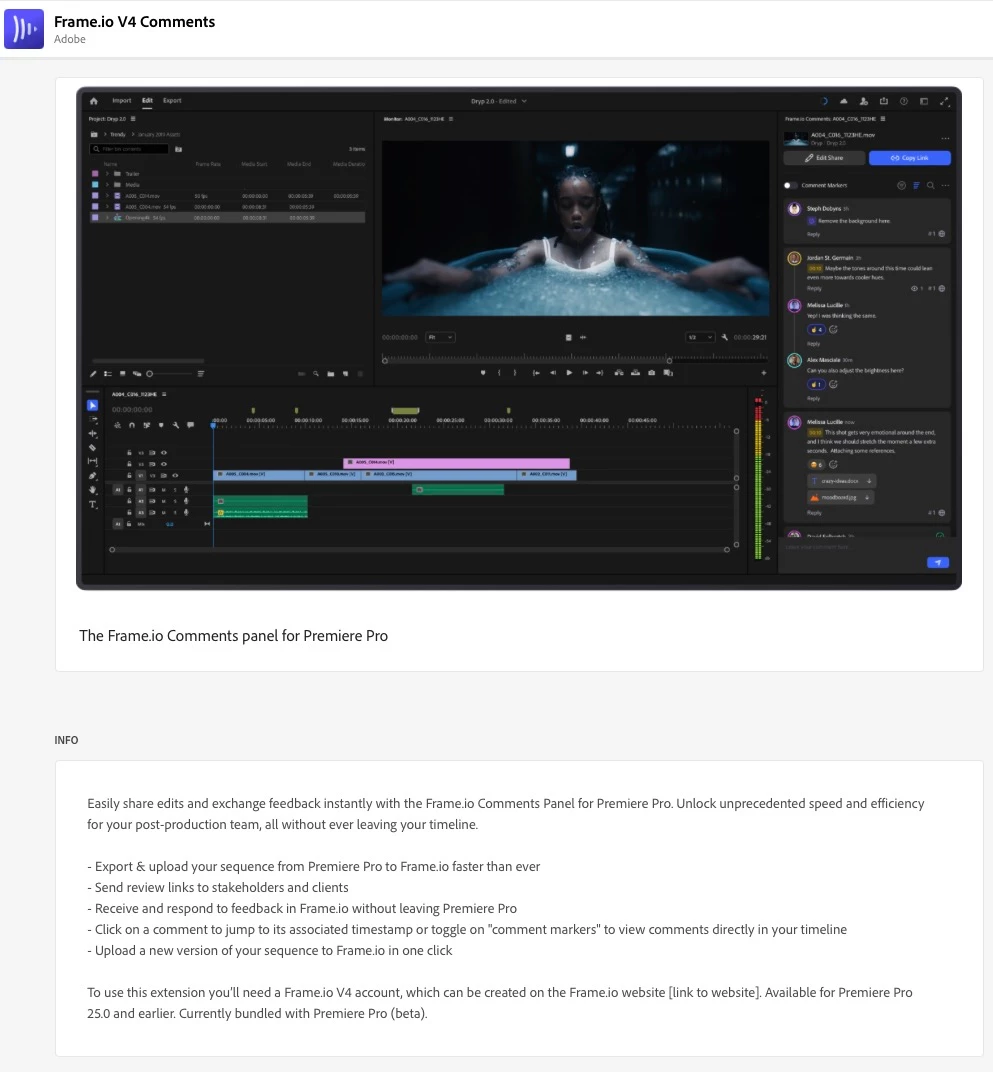Screen dimensions: 993x1072
Task: Expand the A005_C014.mov row
Action: 107,196
